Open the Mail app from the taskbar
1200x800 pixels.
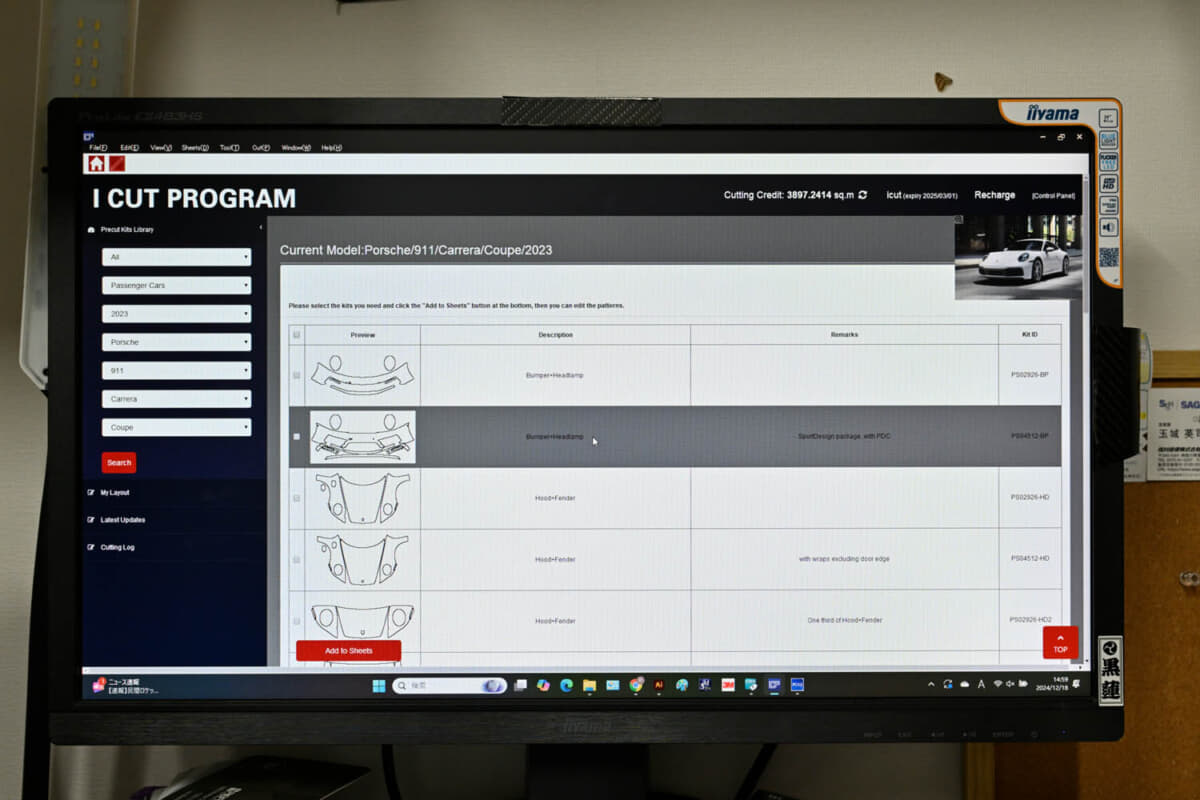[x=612, y=685]
